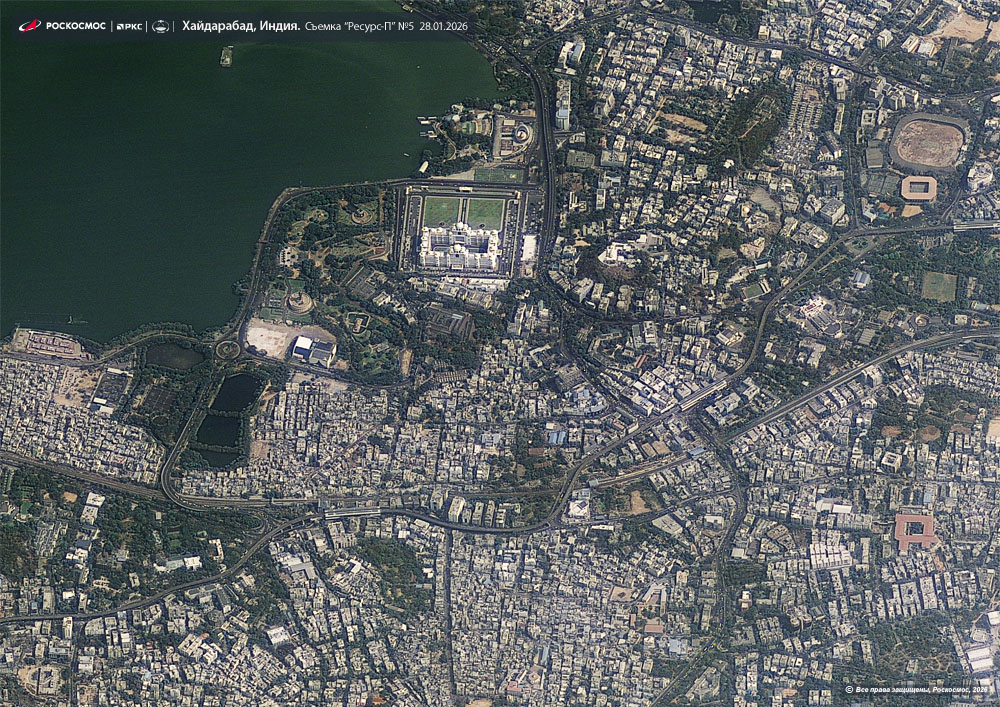Click the РКС logo in header
The image size is (1000, 707).
(129, 26)
